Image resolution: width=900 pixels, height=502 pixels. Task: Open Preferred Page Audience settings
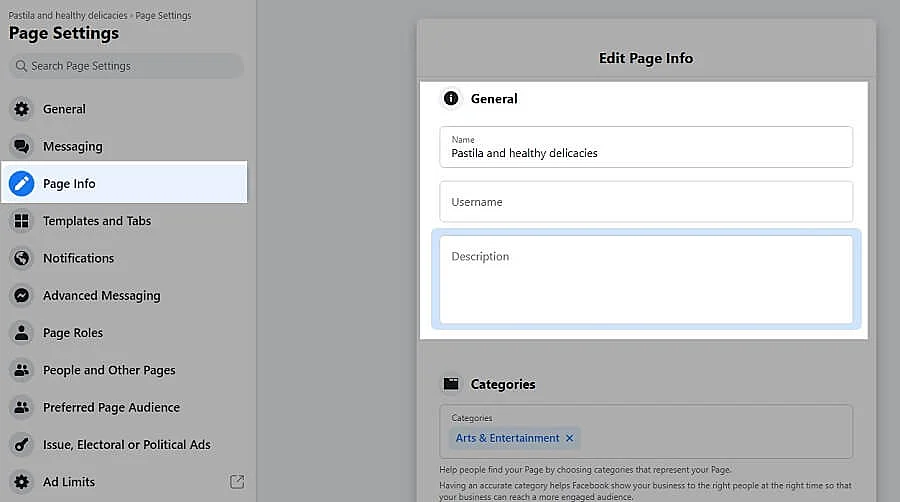[x=111, y=408]
